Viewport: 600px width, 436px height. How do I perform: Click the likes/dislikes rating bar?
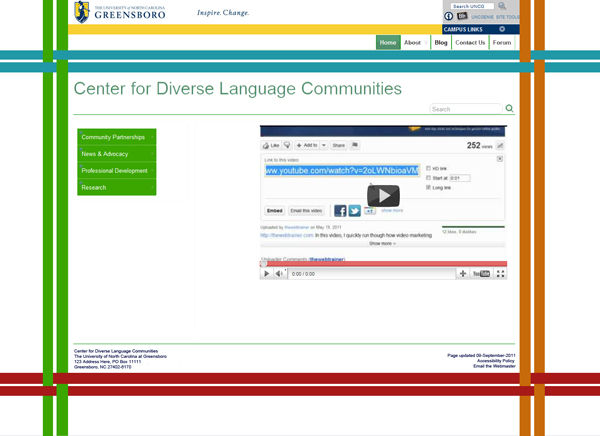point(473,227)
